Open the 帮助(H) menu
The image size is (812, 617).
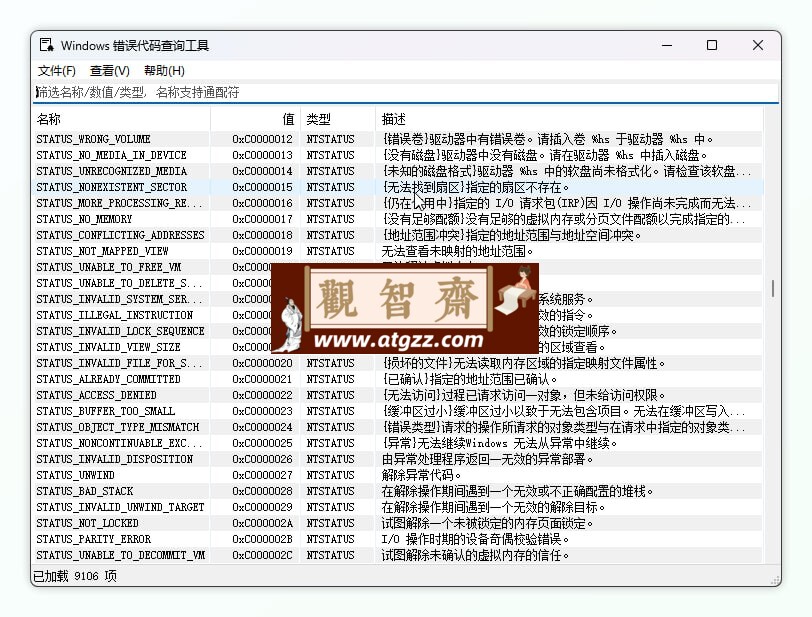(164, 70)
